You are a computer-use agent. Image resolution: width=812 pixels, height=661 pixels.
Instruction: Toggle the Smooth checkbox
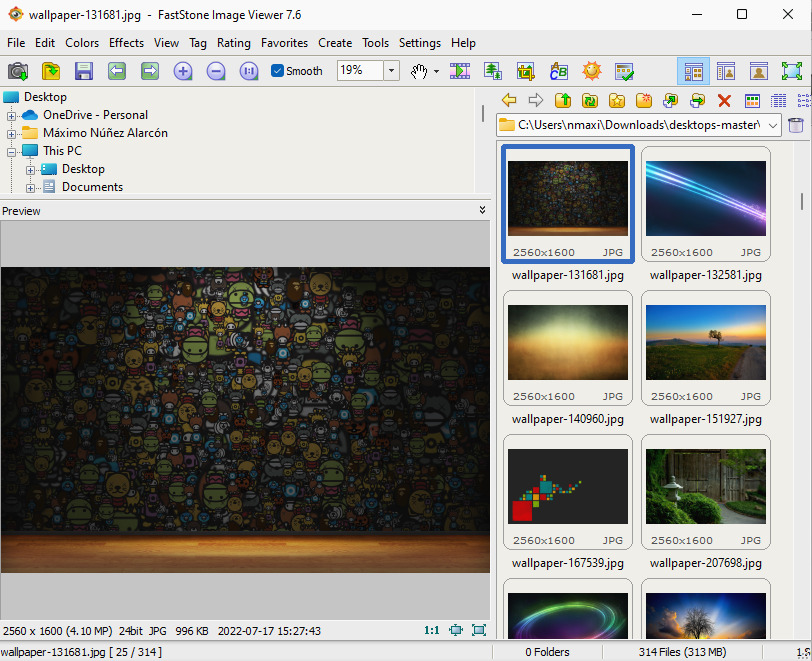coord(279,71)
